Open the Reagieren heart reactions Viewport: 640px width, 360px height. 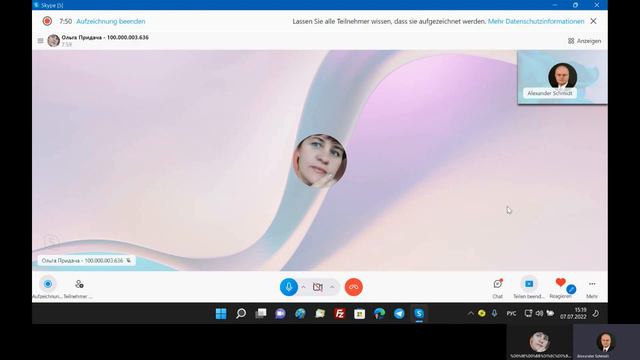click(x=560, y=282)
